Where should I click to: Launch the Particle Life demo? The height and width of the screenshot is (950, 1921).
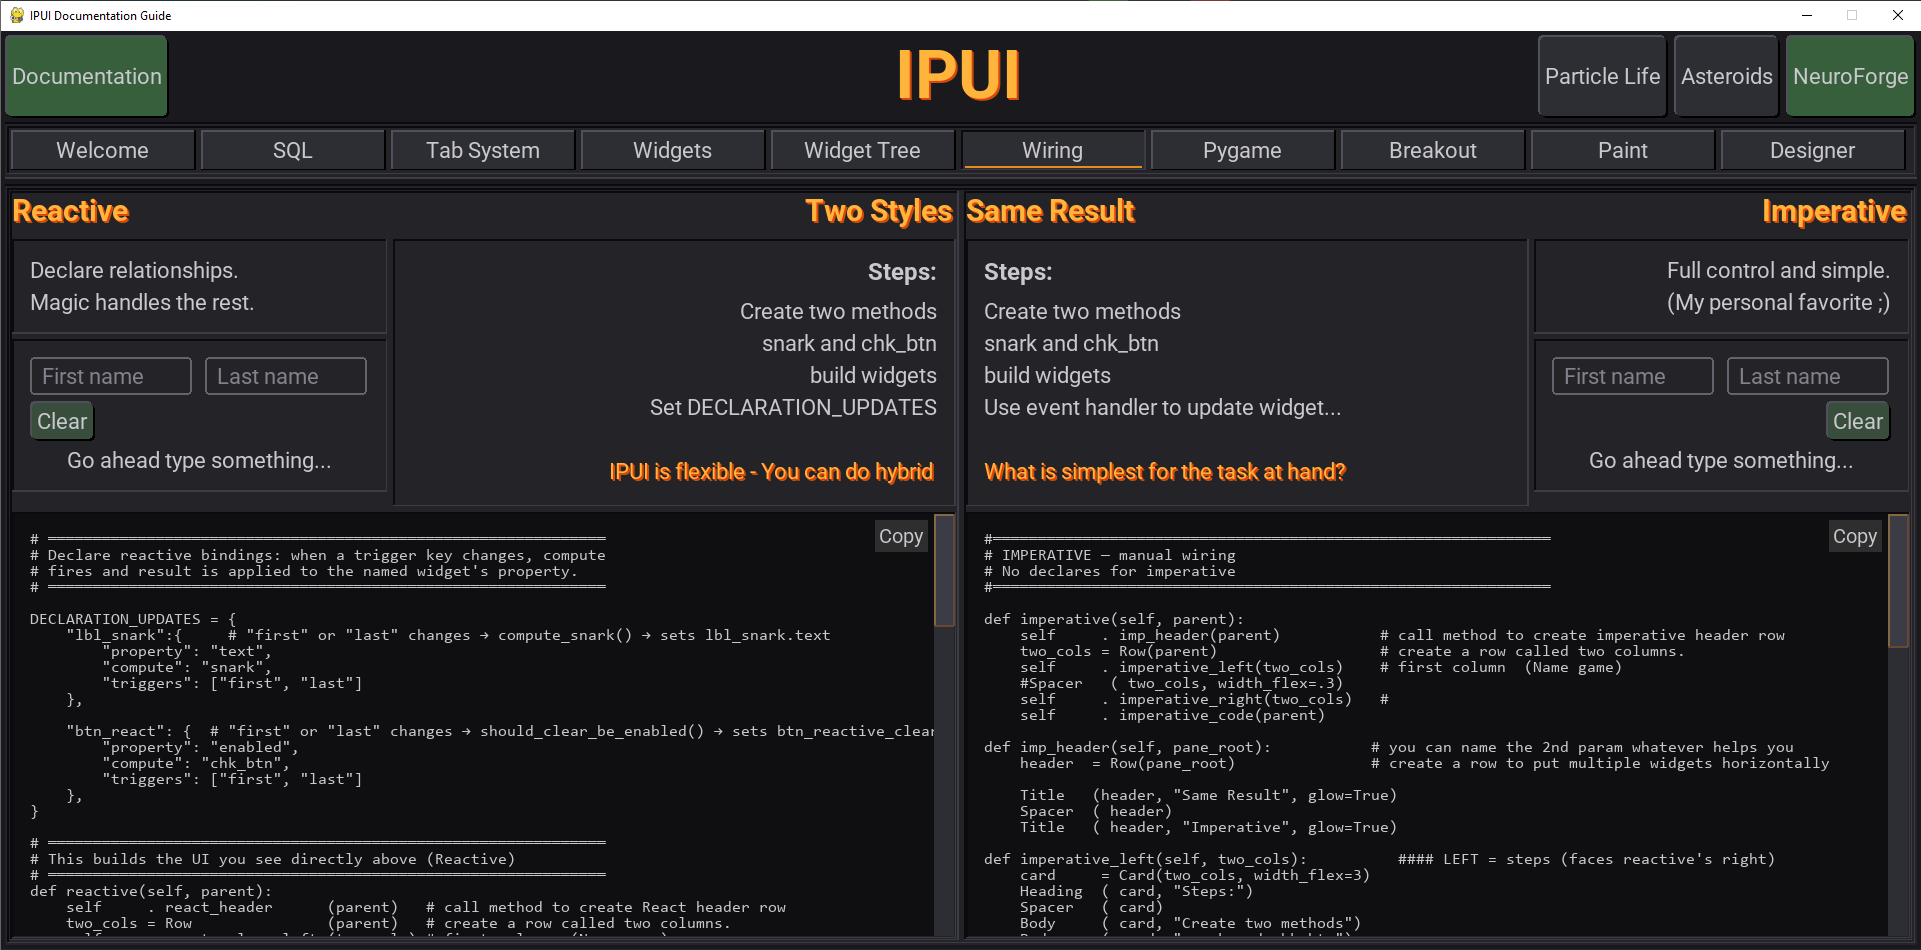click(x=1602, y=76)
